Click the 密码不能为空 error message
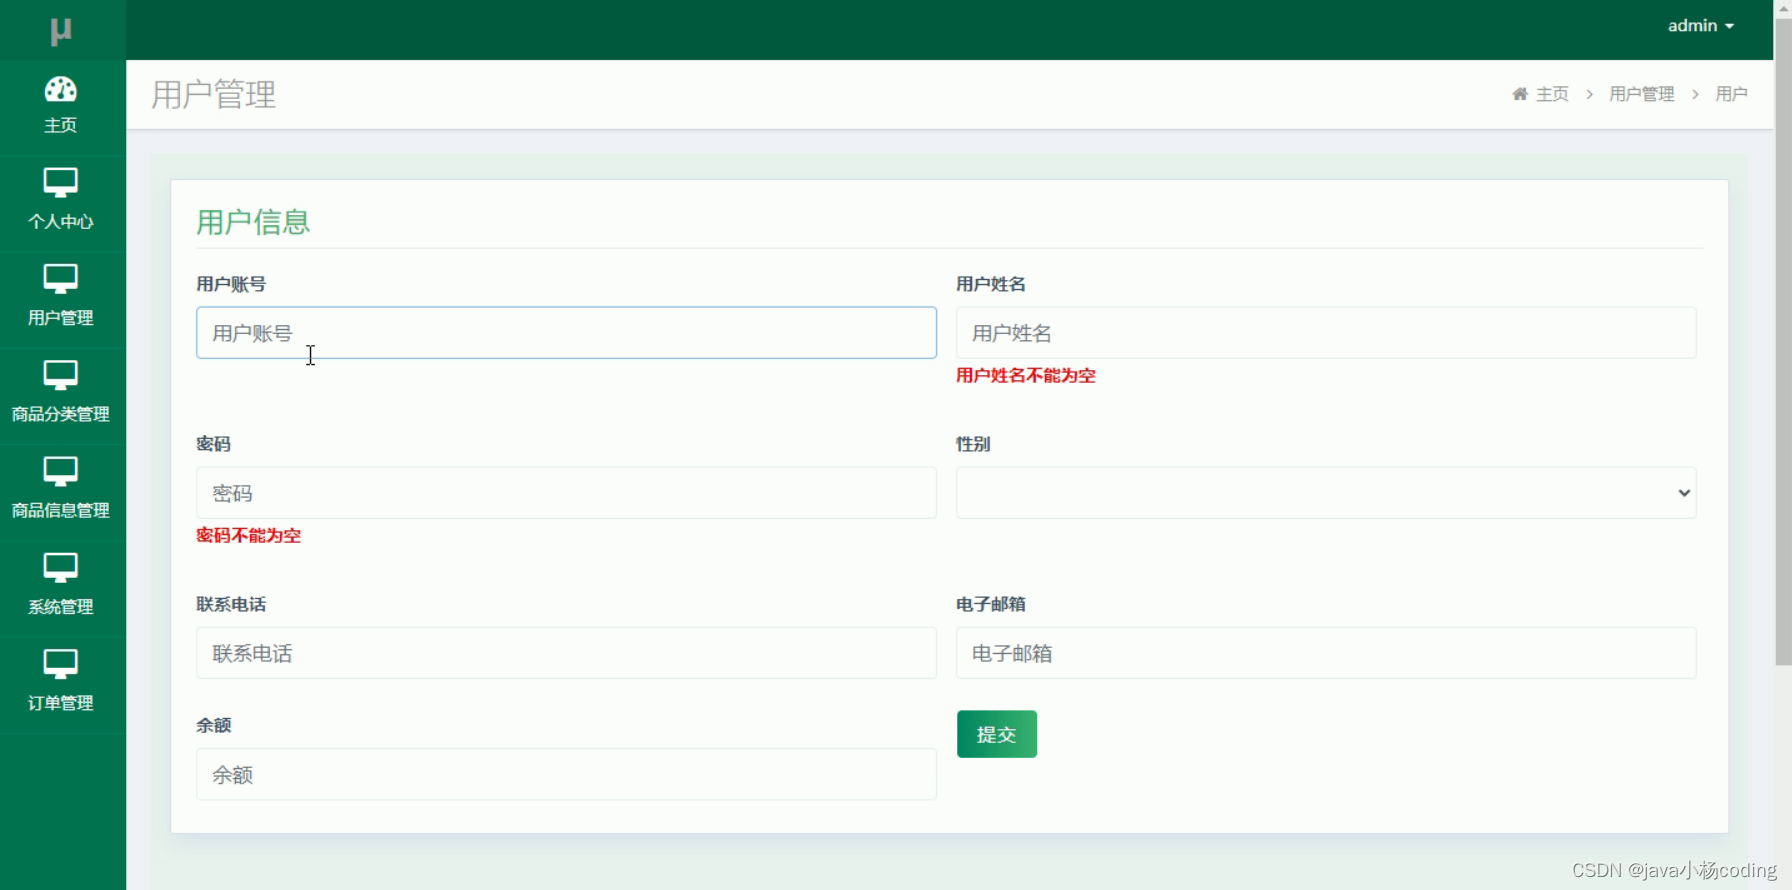 (x=249, y=535)
